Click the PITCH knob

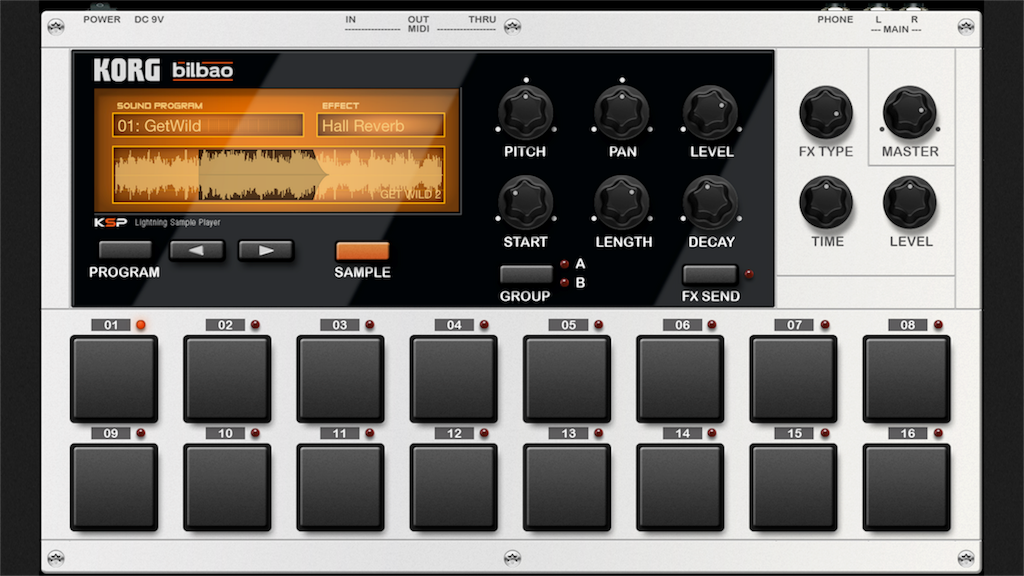click(526, 112)
